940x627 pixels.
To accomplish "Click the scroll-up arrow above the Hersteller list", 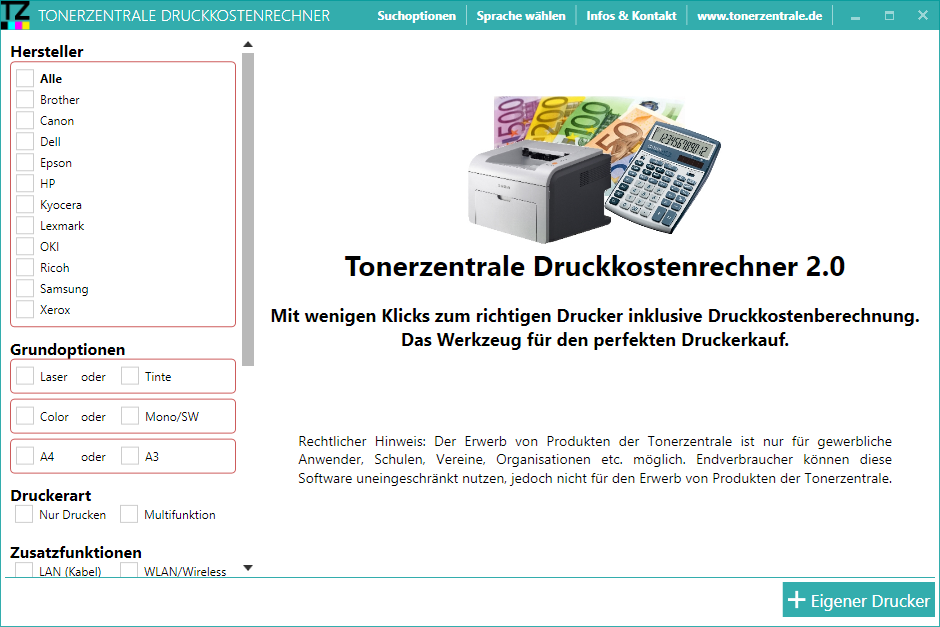I will tap(246, 44).
